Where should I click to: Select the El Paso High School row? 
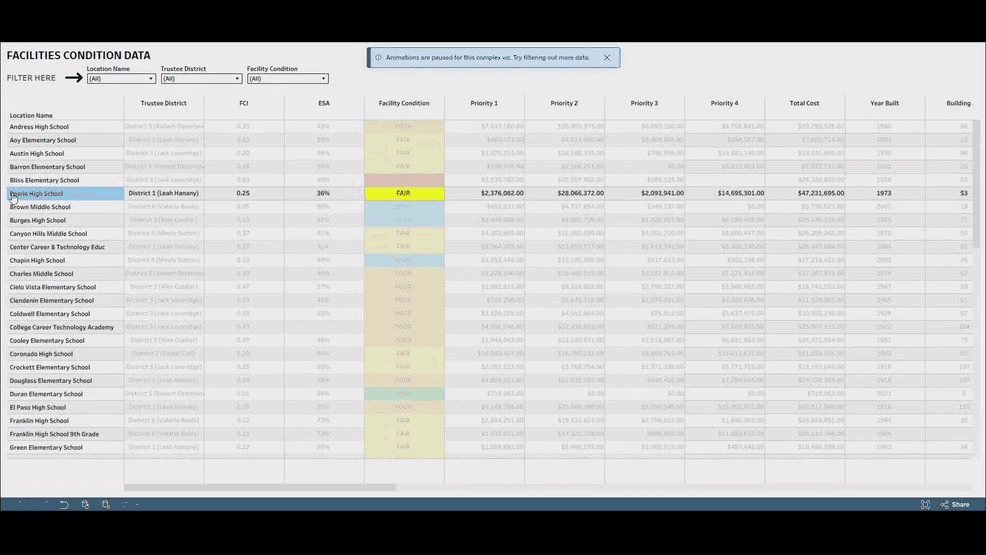coord(38,407)
